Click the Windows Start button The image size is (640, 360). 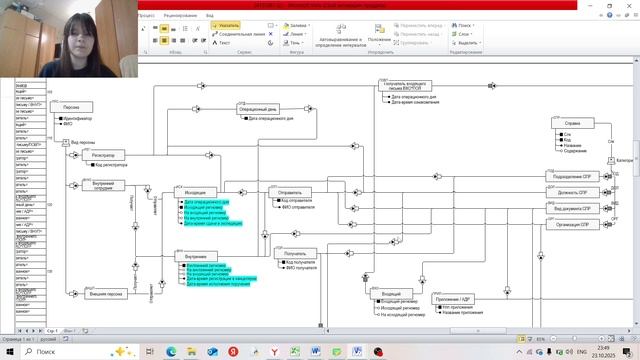click(10, 351)
